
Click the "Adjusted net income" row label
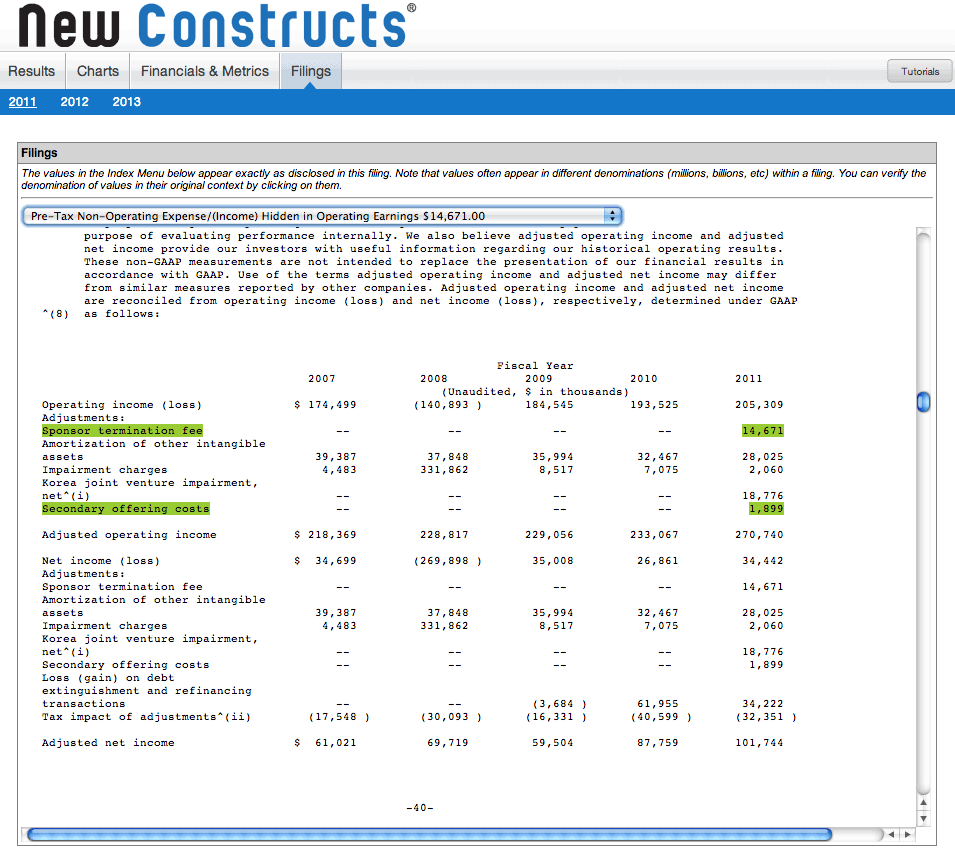108,743
